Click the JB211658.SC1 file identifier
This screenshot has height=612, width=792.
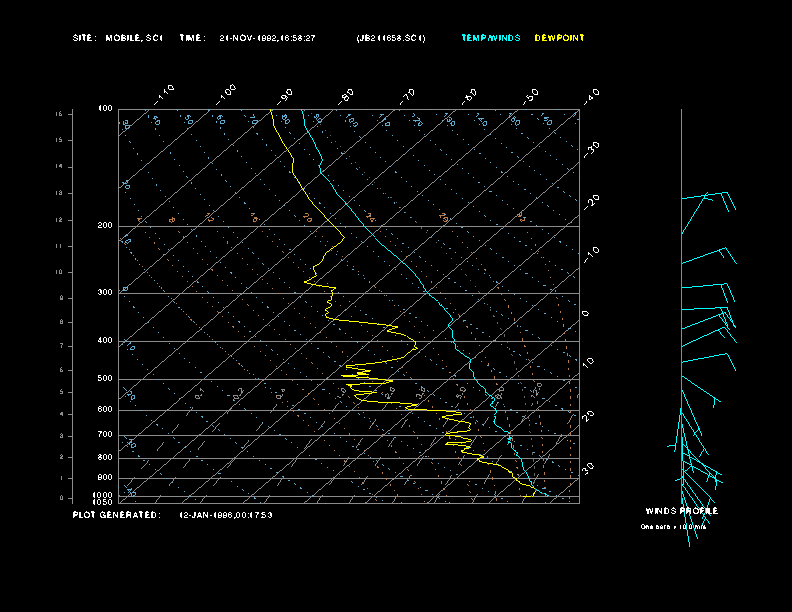pos(391,38)
